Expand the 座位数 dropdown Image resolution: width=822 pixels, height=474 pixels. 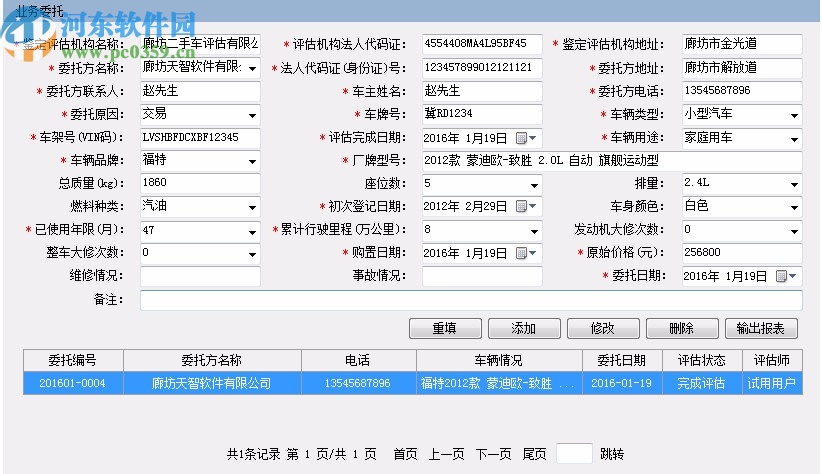(x=534, y=185)
